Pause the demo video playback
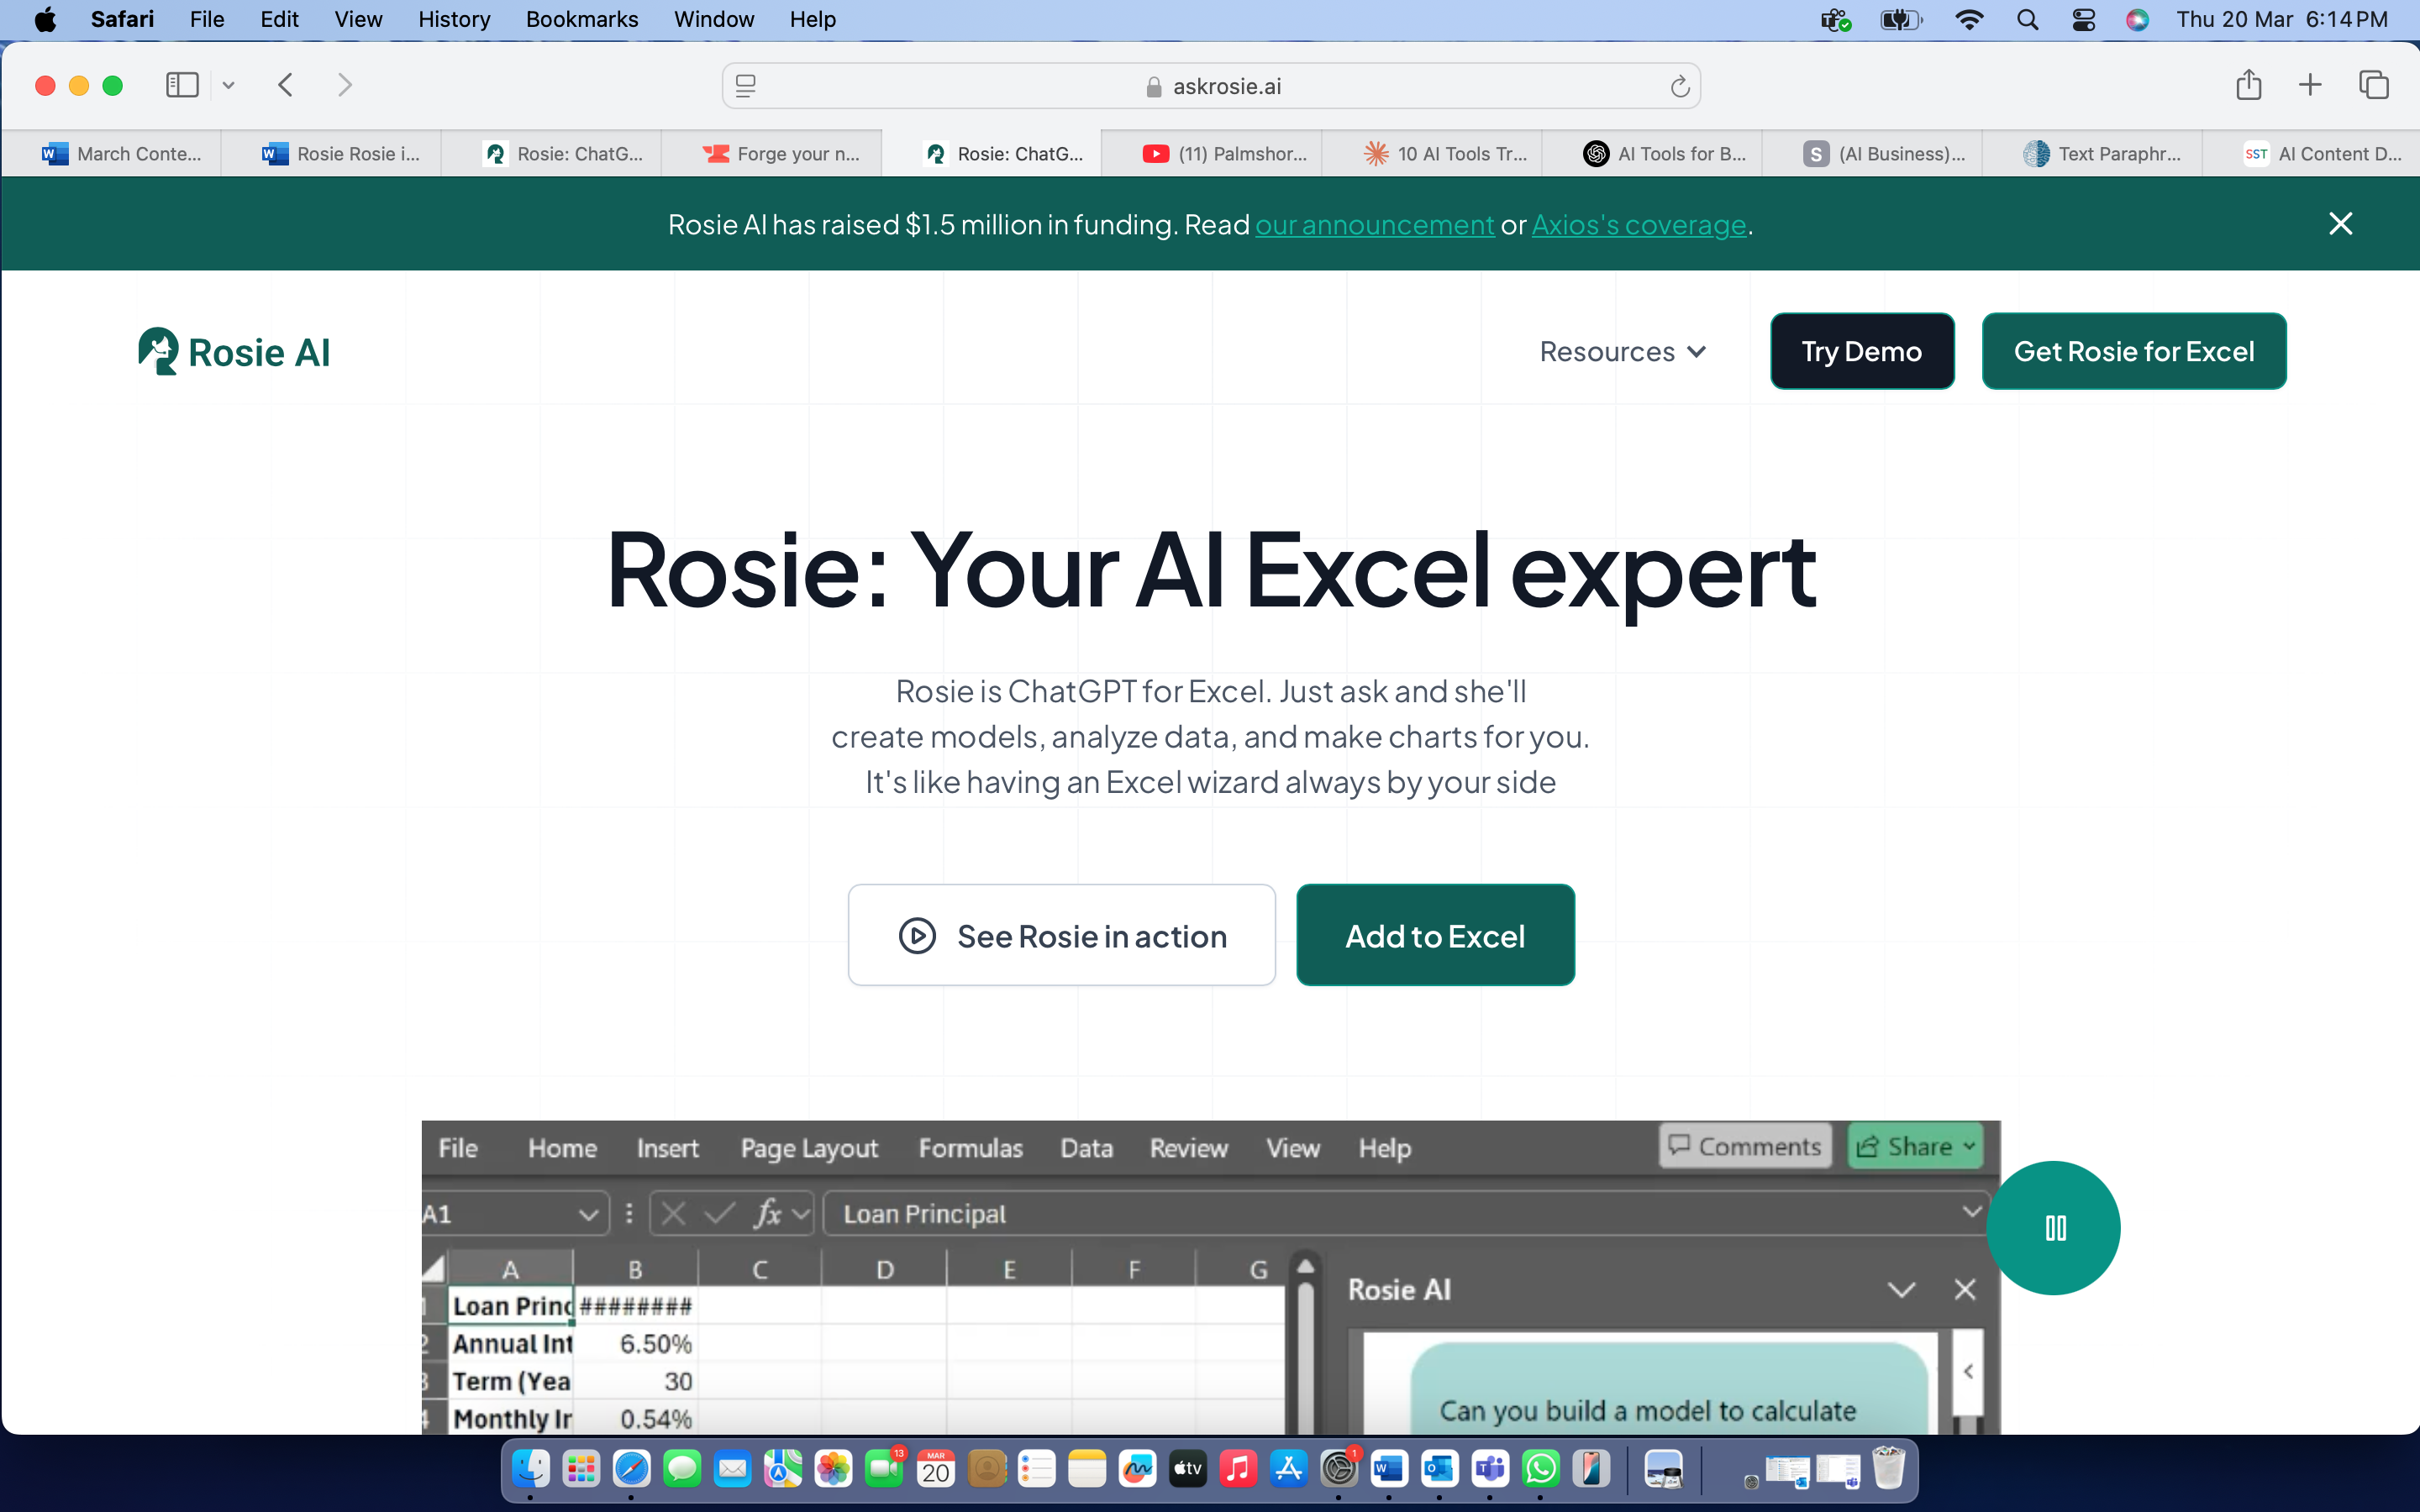The height and width of the screenshot is (1512, 2420). click(2053, 1227)
